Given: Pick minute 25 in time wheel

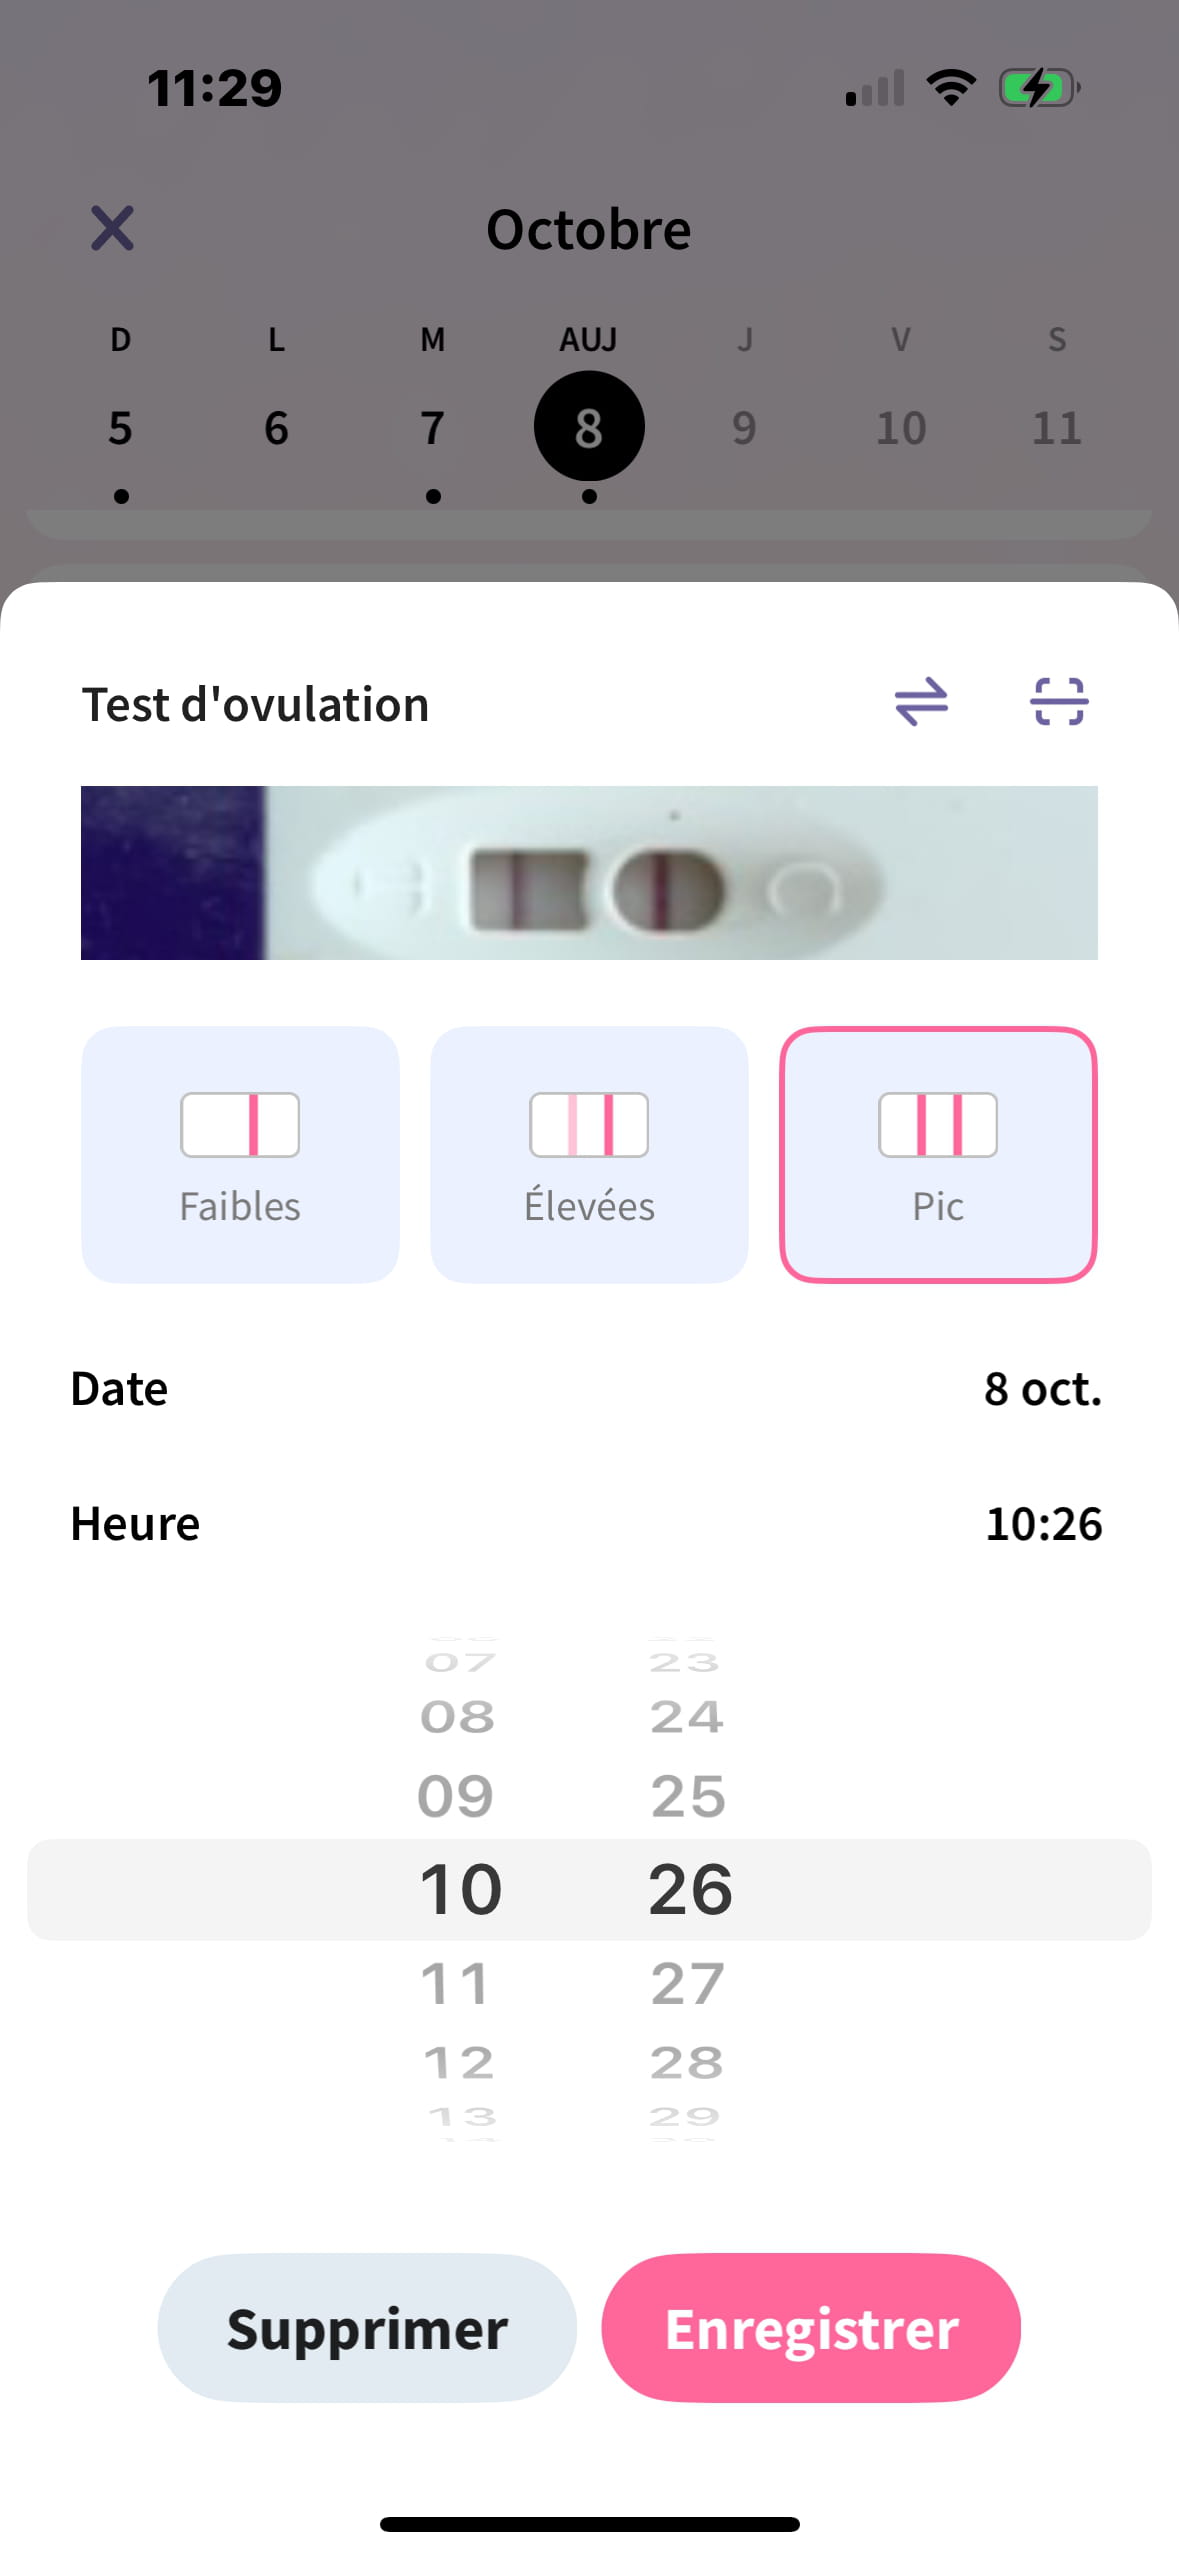Looking at the screenshot, I should click(x=687, y=1797).
